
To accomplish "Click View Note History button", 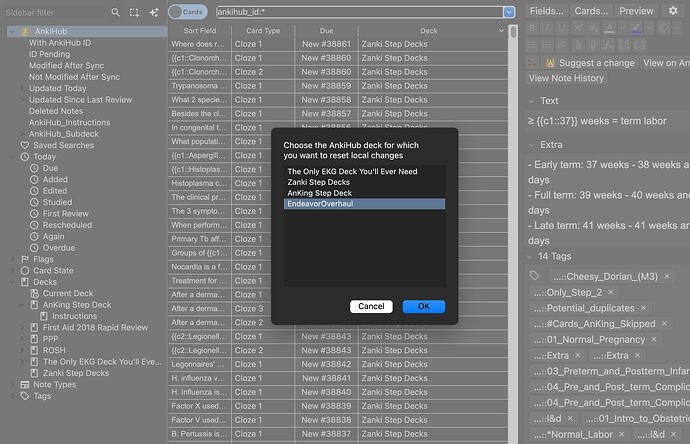I will pos(566,78).
